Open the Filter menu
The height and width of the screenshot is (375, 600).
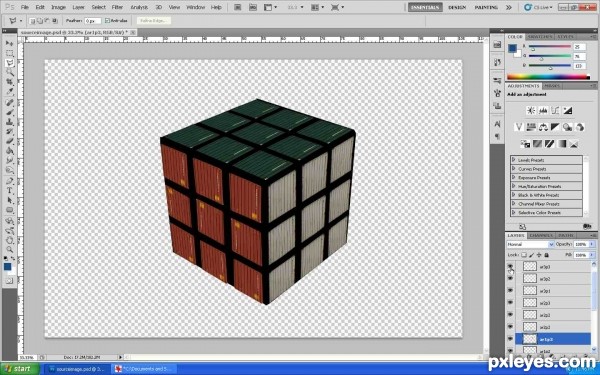point(117,7)
